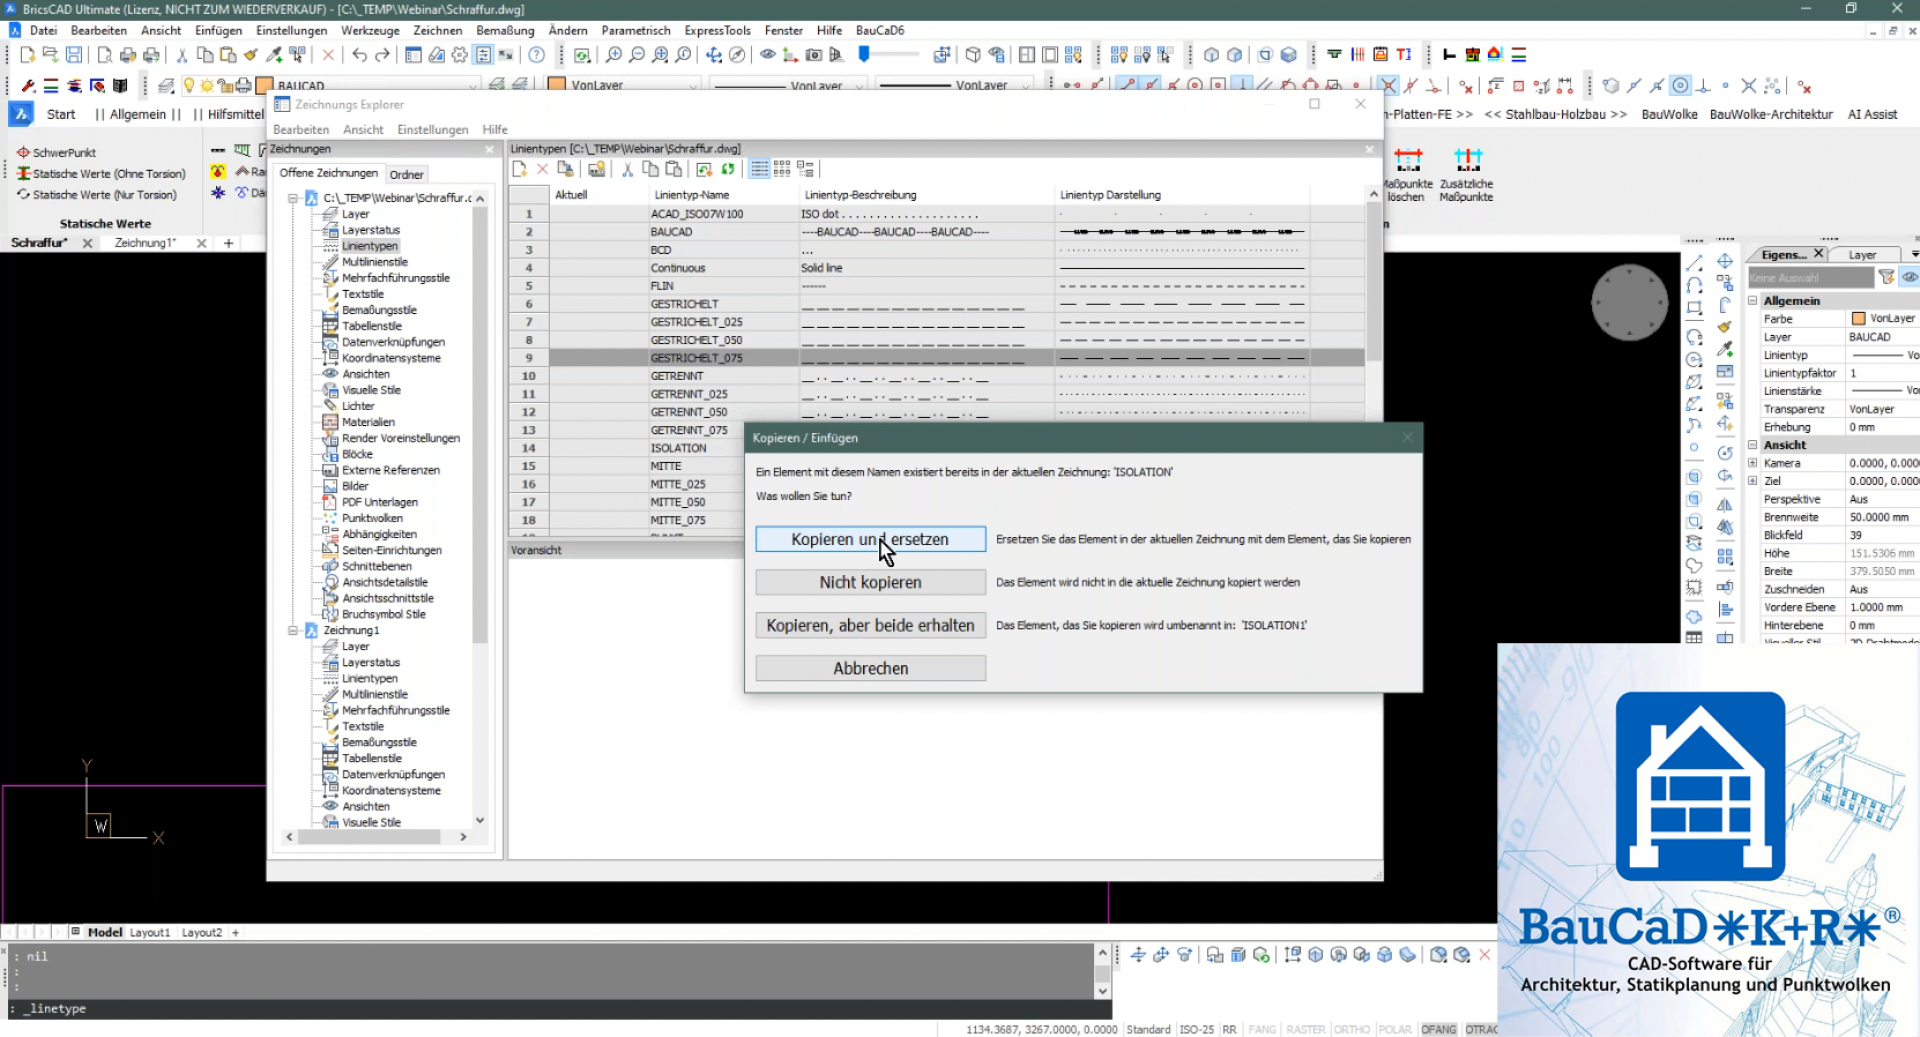1920x1037 pixels.
Task: Click the Redo arrow icon
Action: pyautogui.click(x=382, y=55)
